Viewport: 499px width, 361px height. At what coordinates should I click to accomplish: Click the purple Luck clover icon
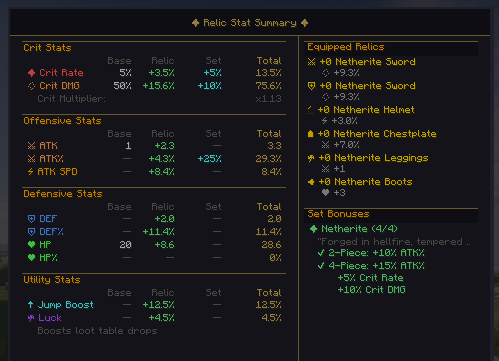point(31,318)
